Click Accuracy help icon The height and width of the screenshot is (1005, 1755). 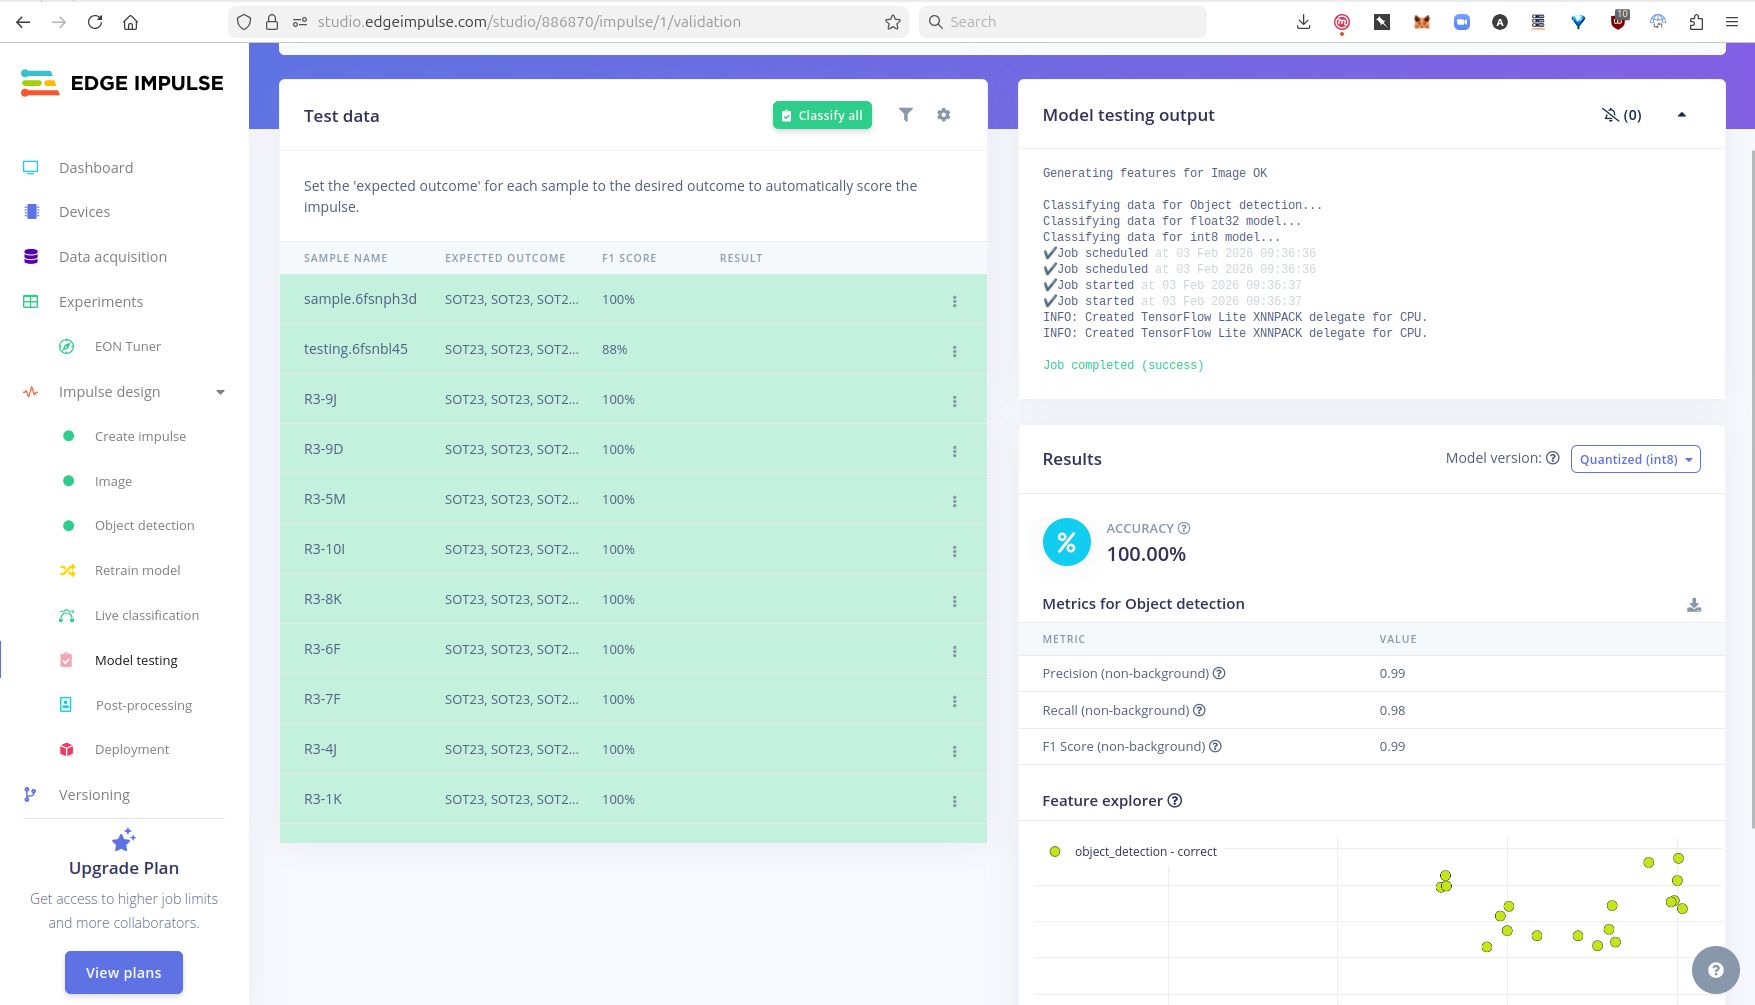pyautogui.click(x=1184, y=528)
